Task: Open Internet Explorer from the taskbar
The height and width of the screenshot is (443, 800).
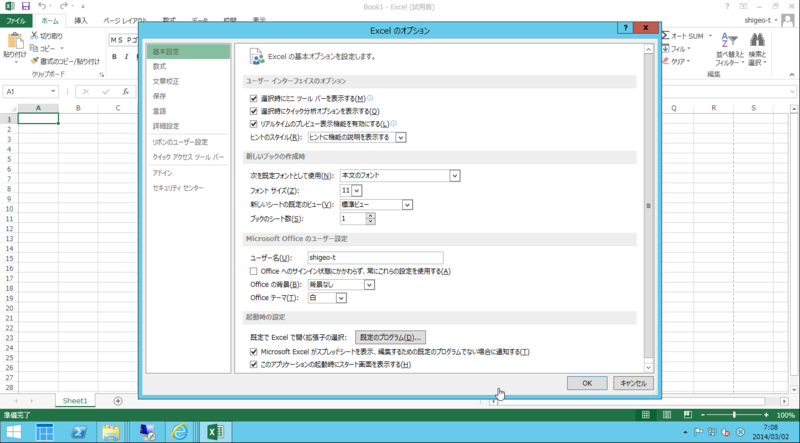Action: pyautogui.click(x=180, y=432)
